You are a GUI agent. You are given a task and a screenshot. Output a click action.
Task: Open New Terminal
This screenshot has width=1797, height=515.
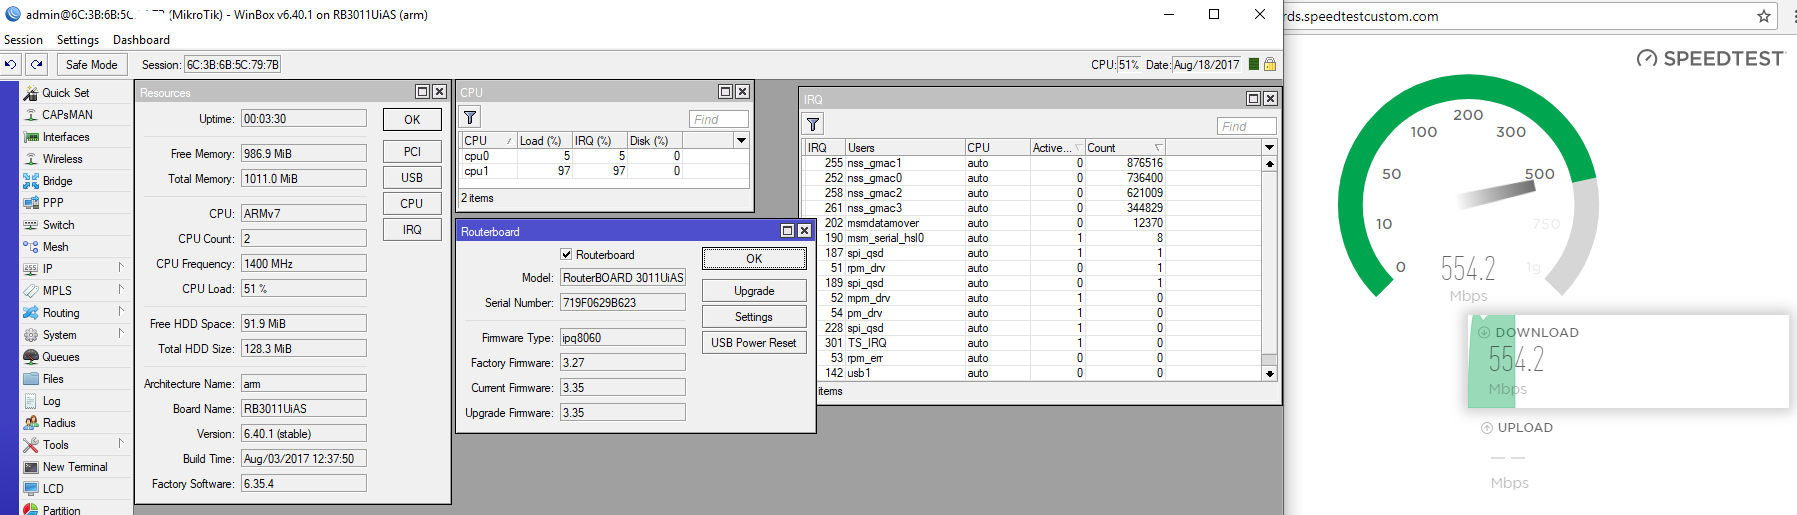[74, 467]
